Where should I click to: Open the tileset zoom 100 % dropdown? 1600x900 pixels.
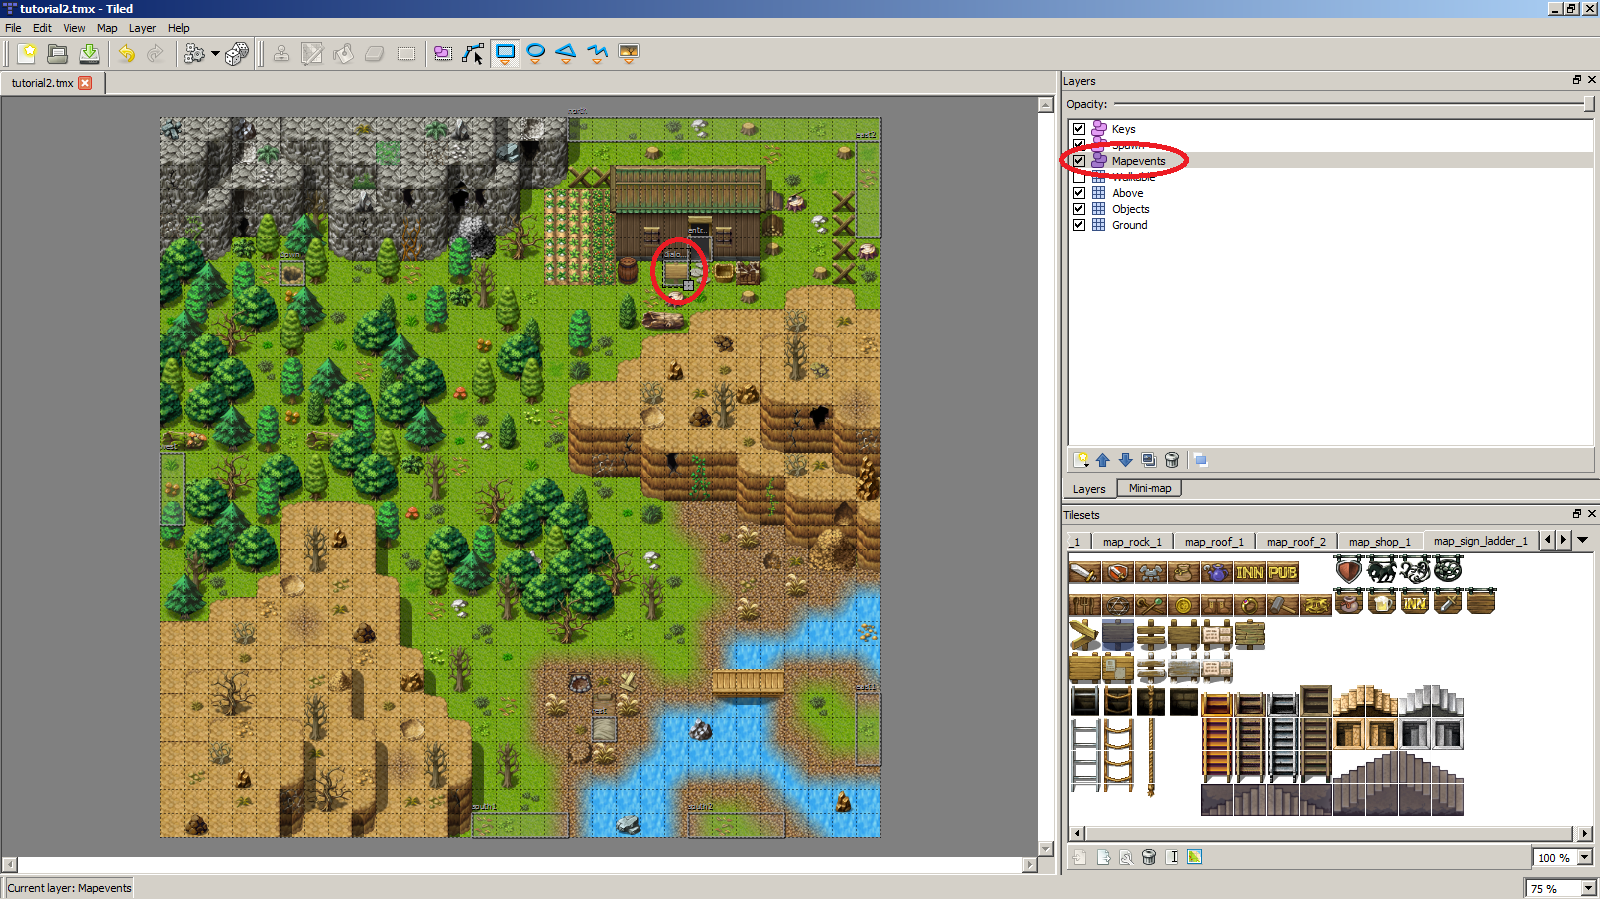(1585, 858)
